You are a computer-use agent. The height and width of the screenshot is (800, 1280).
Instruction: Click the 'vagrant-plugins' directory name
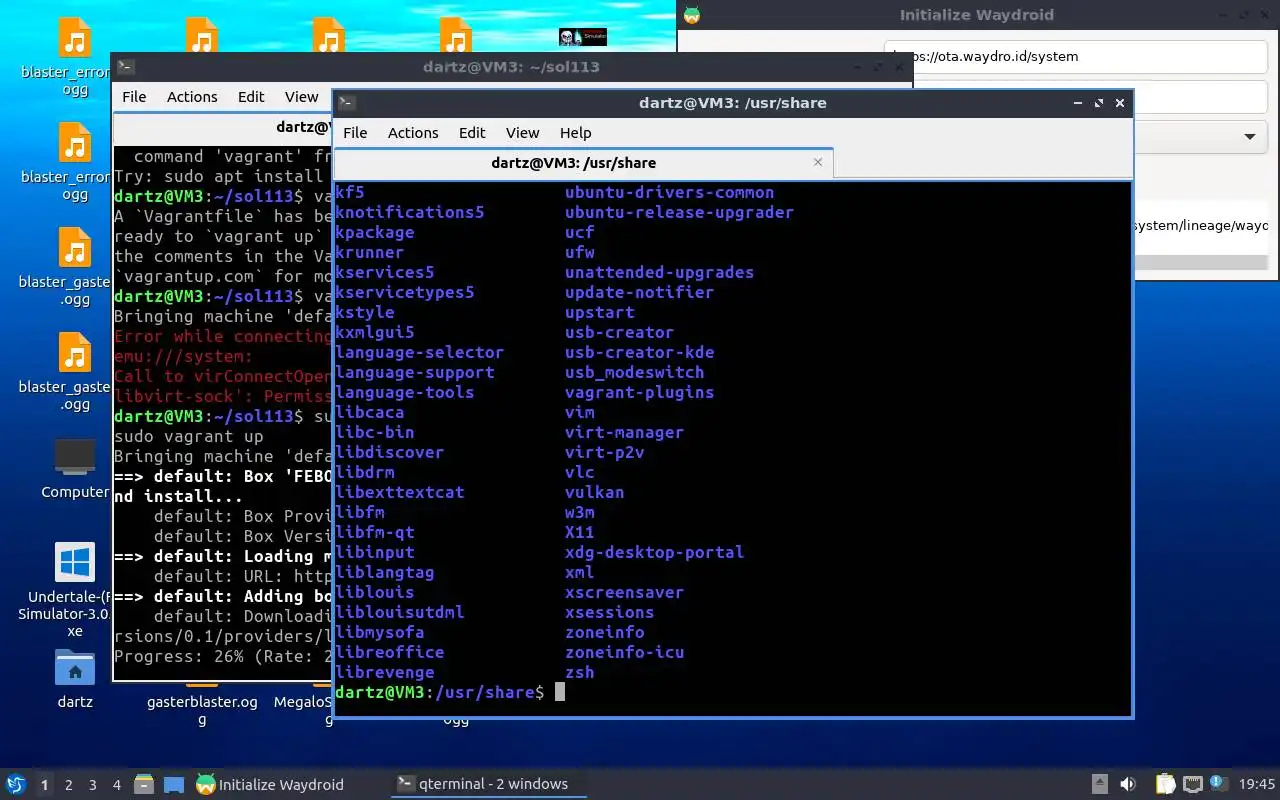[x=639, y=392]
